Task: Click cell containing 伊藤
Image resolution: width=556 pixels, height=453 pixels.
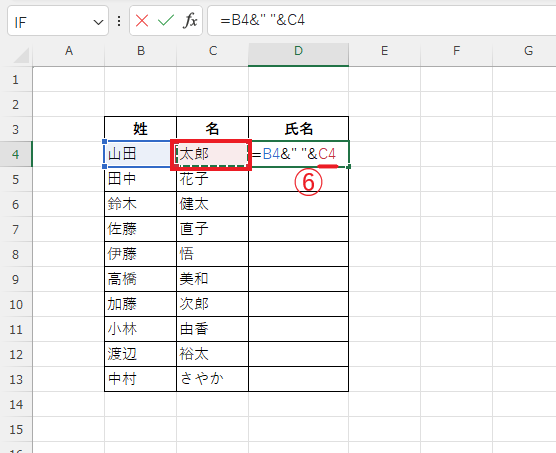Action: pos(141,254)
